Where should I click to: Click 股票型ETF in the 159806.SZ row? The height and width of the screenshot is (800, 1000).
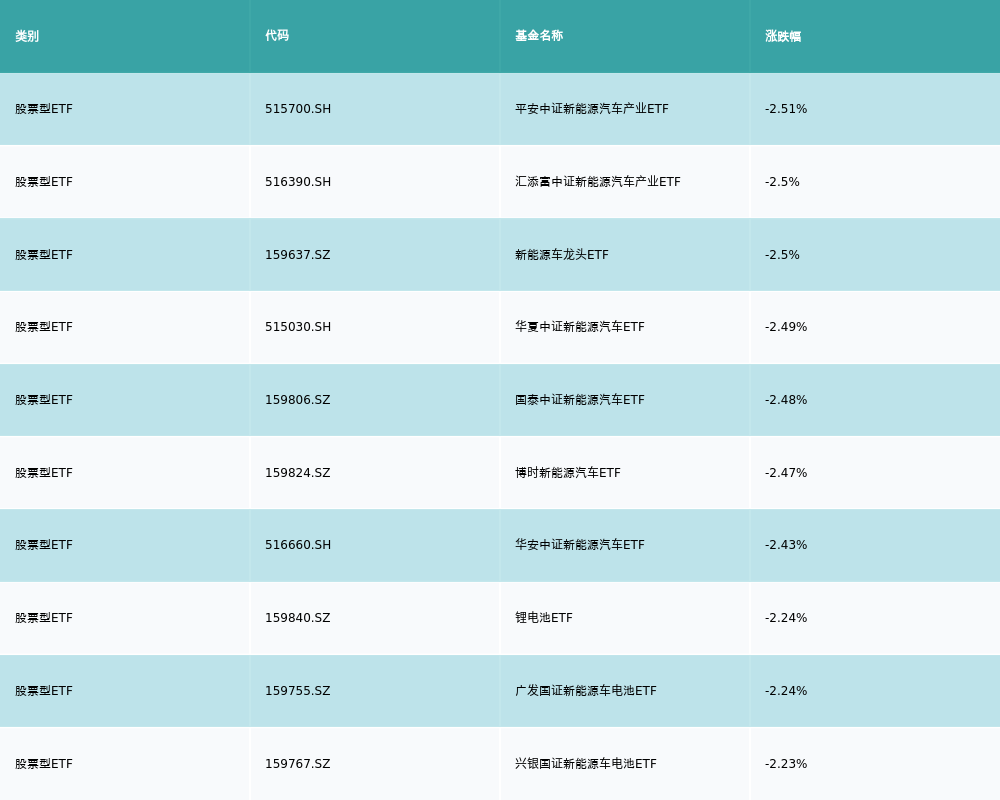point(44,400)
